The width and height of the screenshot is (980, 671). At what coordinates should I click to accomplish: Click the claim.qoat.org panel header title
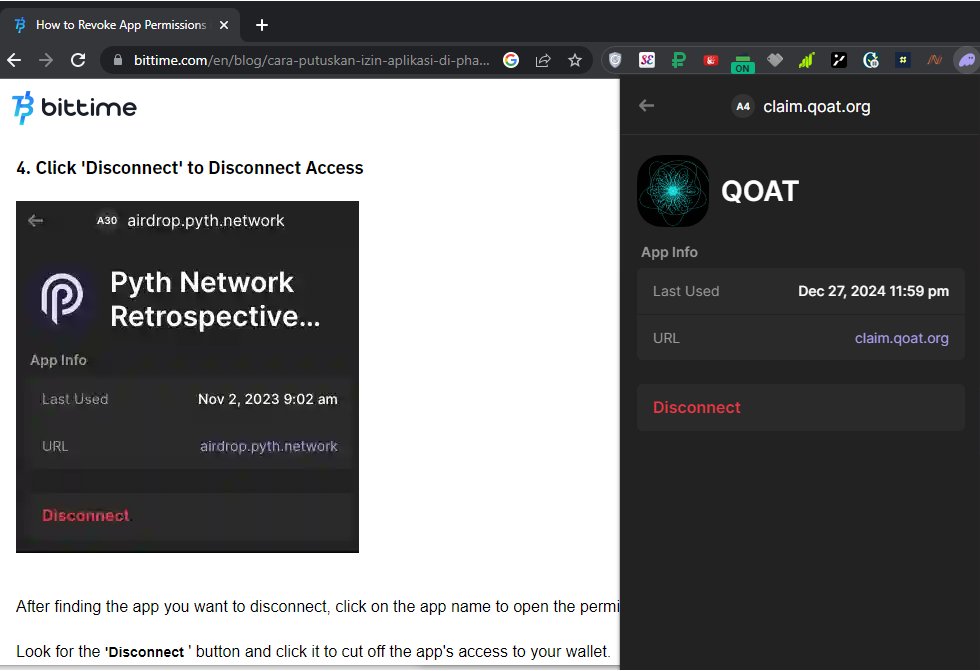tap(816, 106)
